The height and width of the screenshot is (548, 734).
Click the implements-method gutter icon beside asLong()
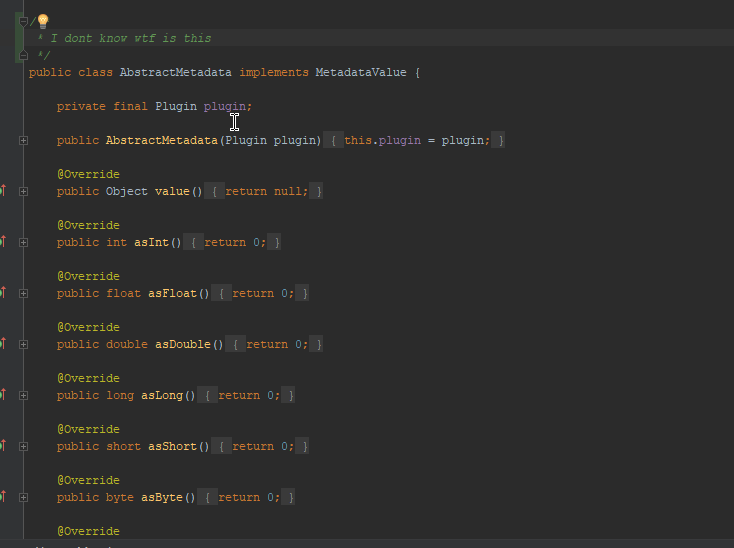[x=3, y=394]
